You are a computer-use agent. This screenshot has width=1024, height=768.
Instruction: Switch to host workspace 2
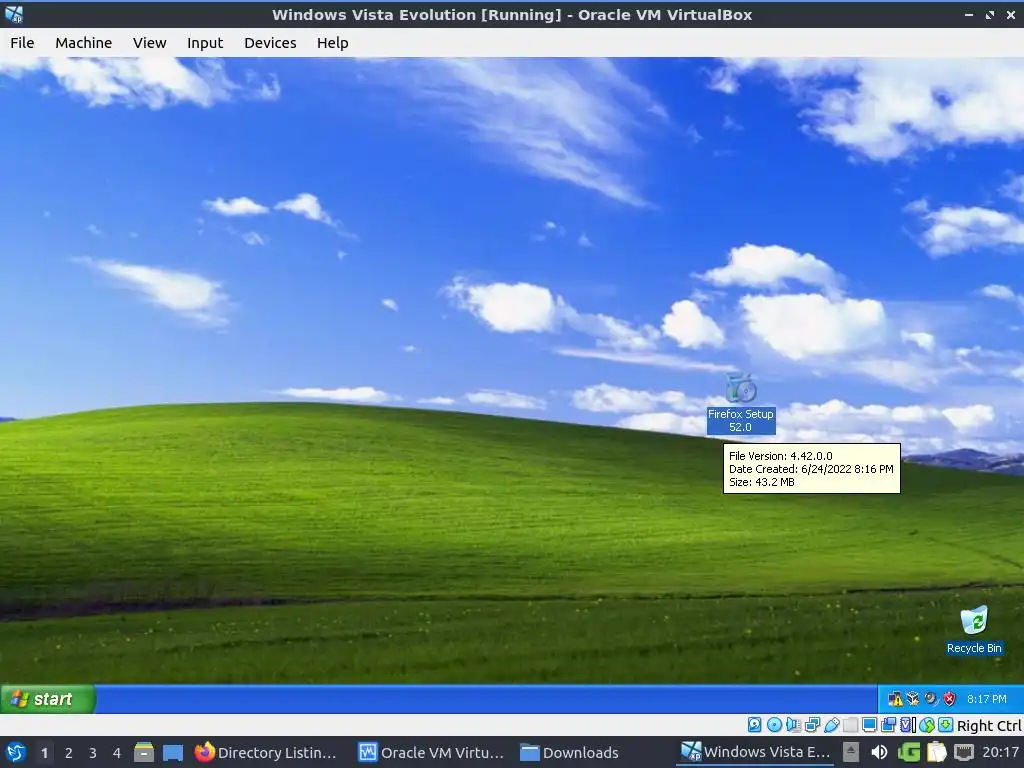(x=69, y=753)
